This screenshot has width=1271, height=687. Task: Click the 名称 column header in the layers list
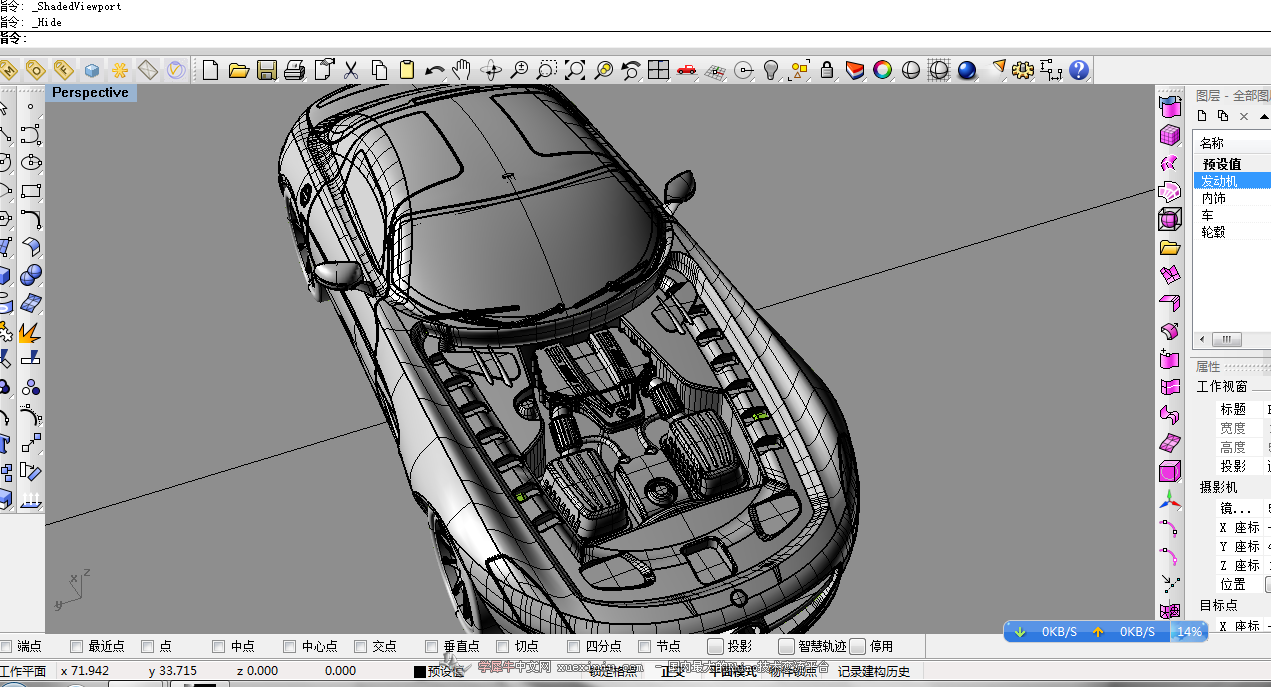pos(1232,143)
